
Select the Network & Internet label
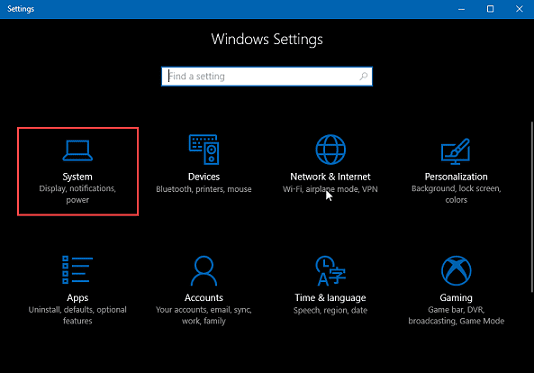tap(330, 176)
